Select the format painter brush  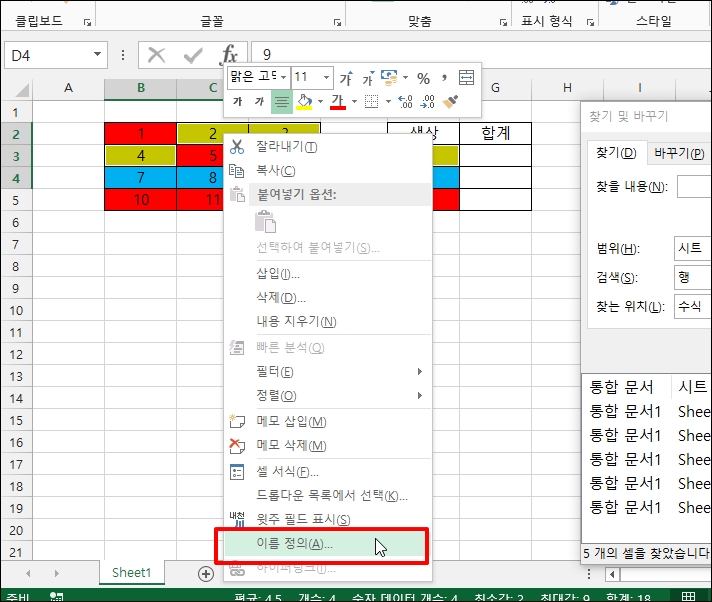point(450,101)
